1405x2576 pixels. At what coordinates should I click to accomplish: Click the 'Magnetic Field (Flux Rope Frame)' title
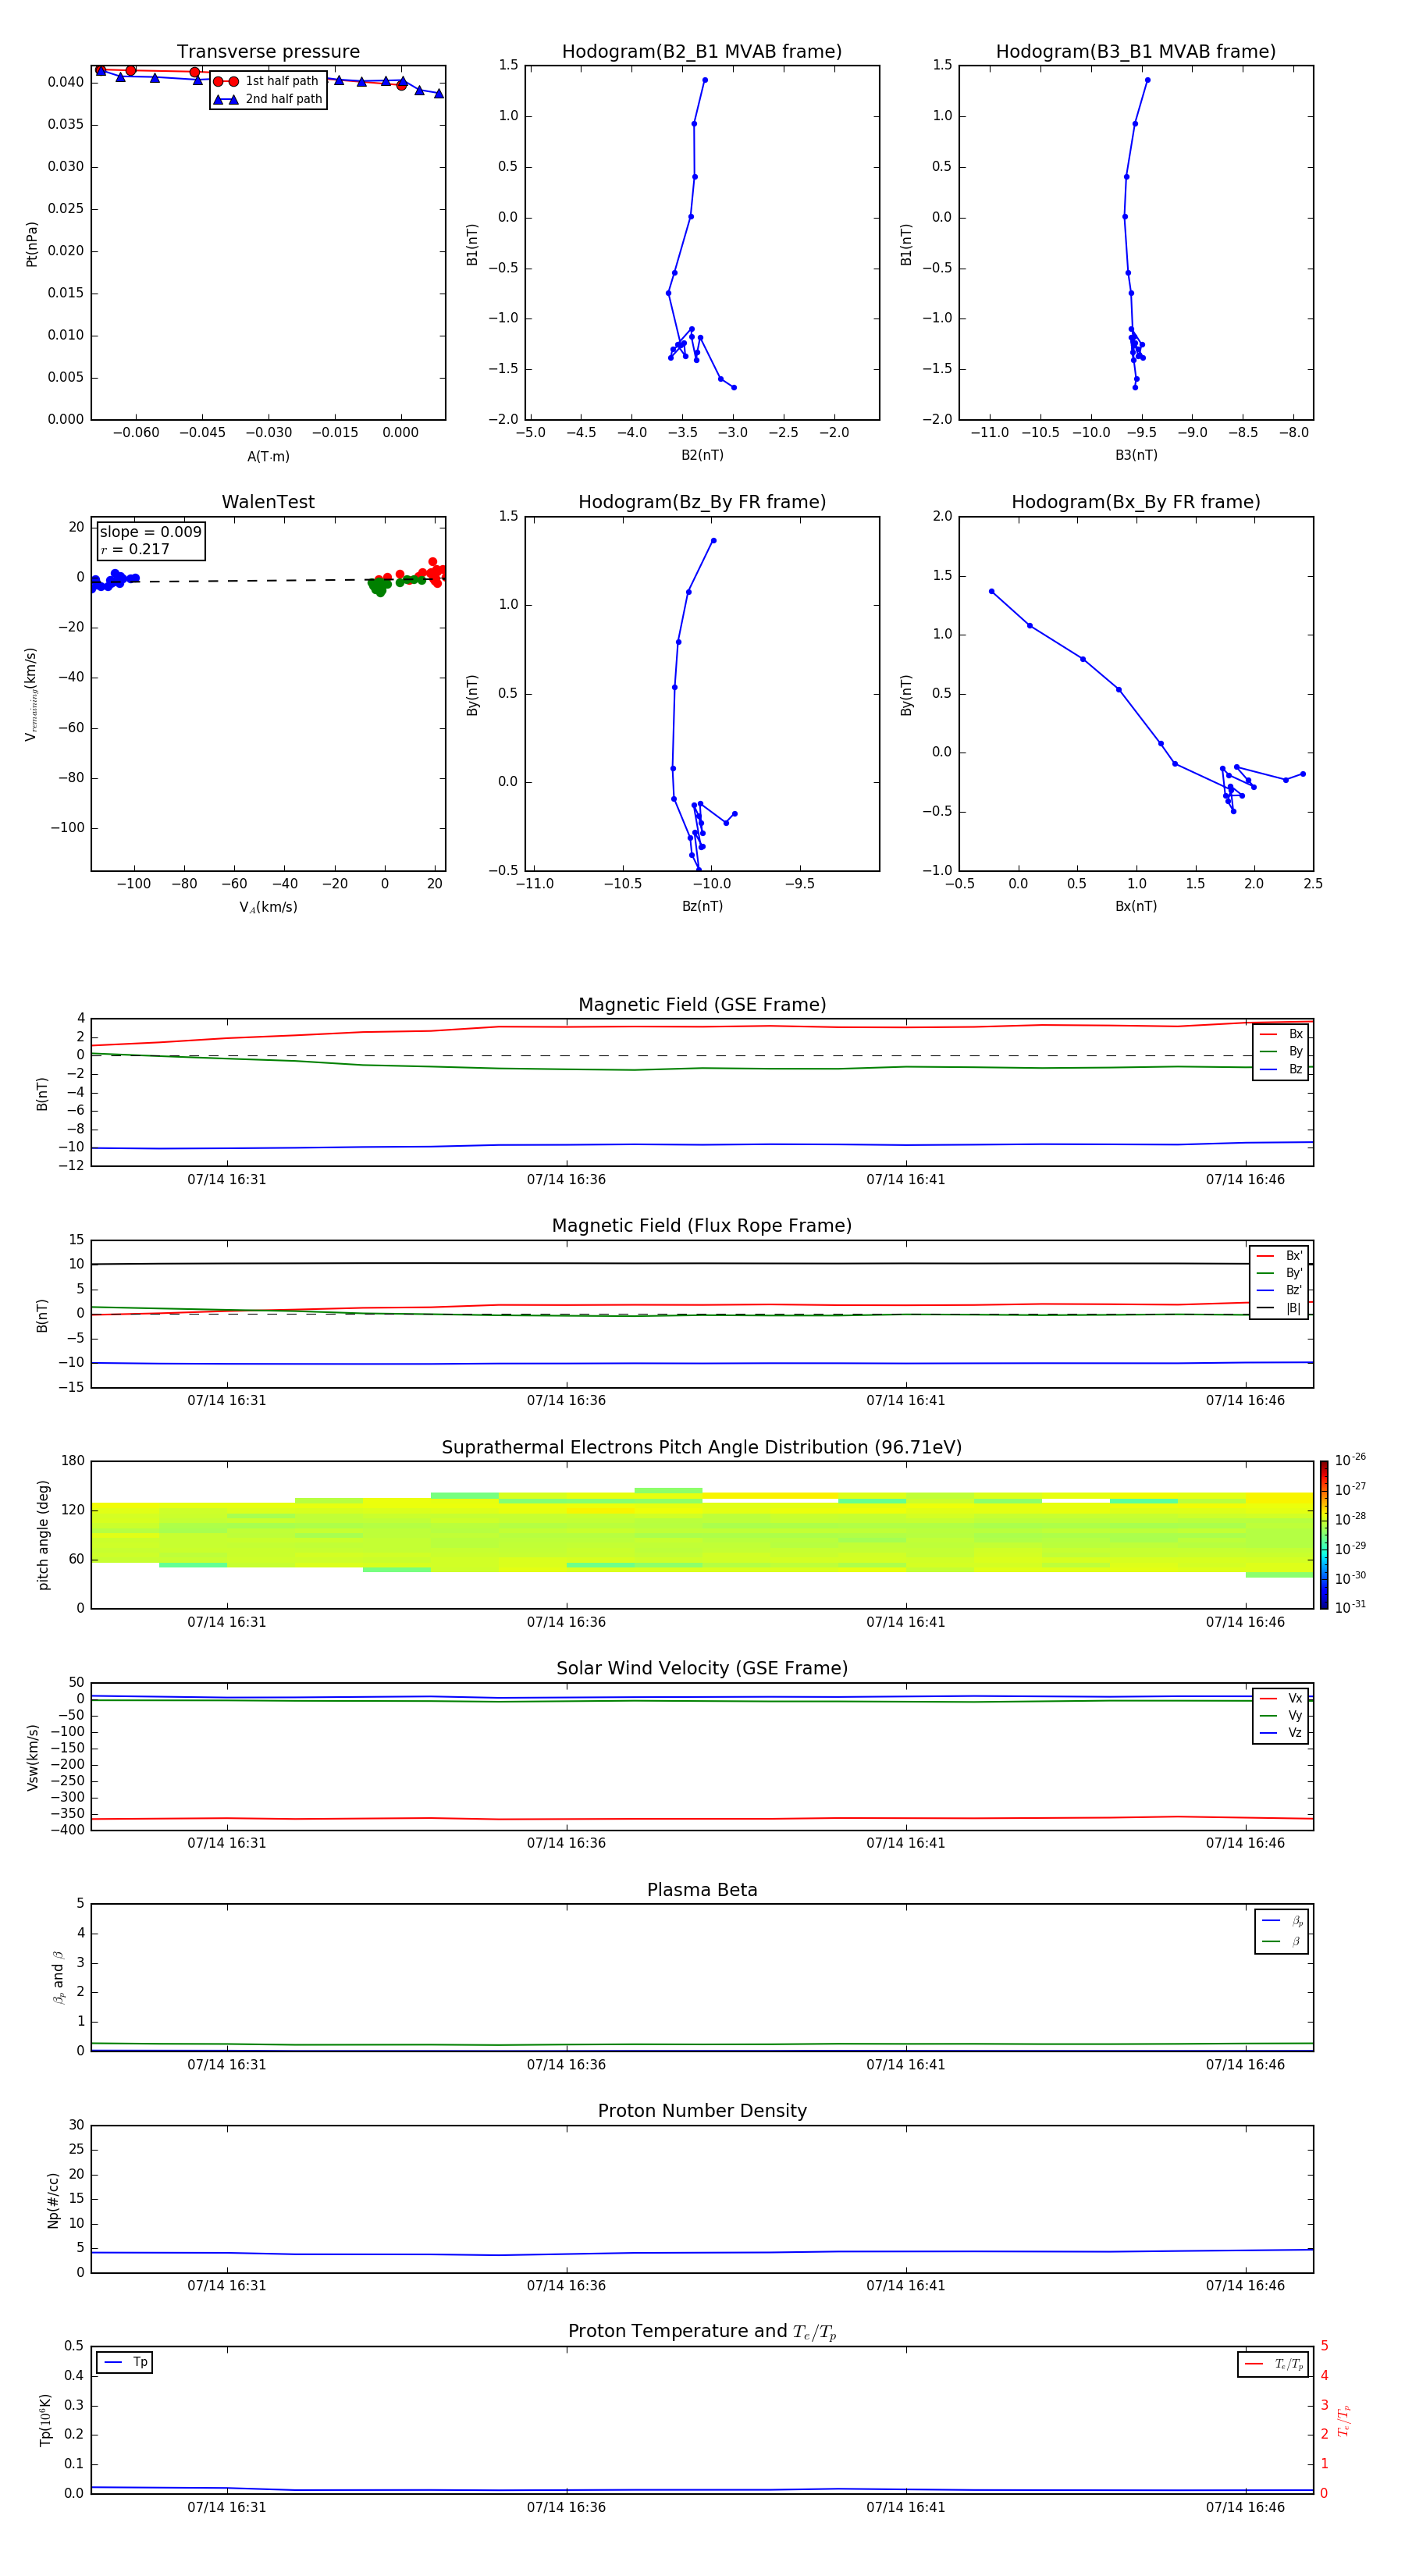click(x=702, y=1226)
